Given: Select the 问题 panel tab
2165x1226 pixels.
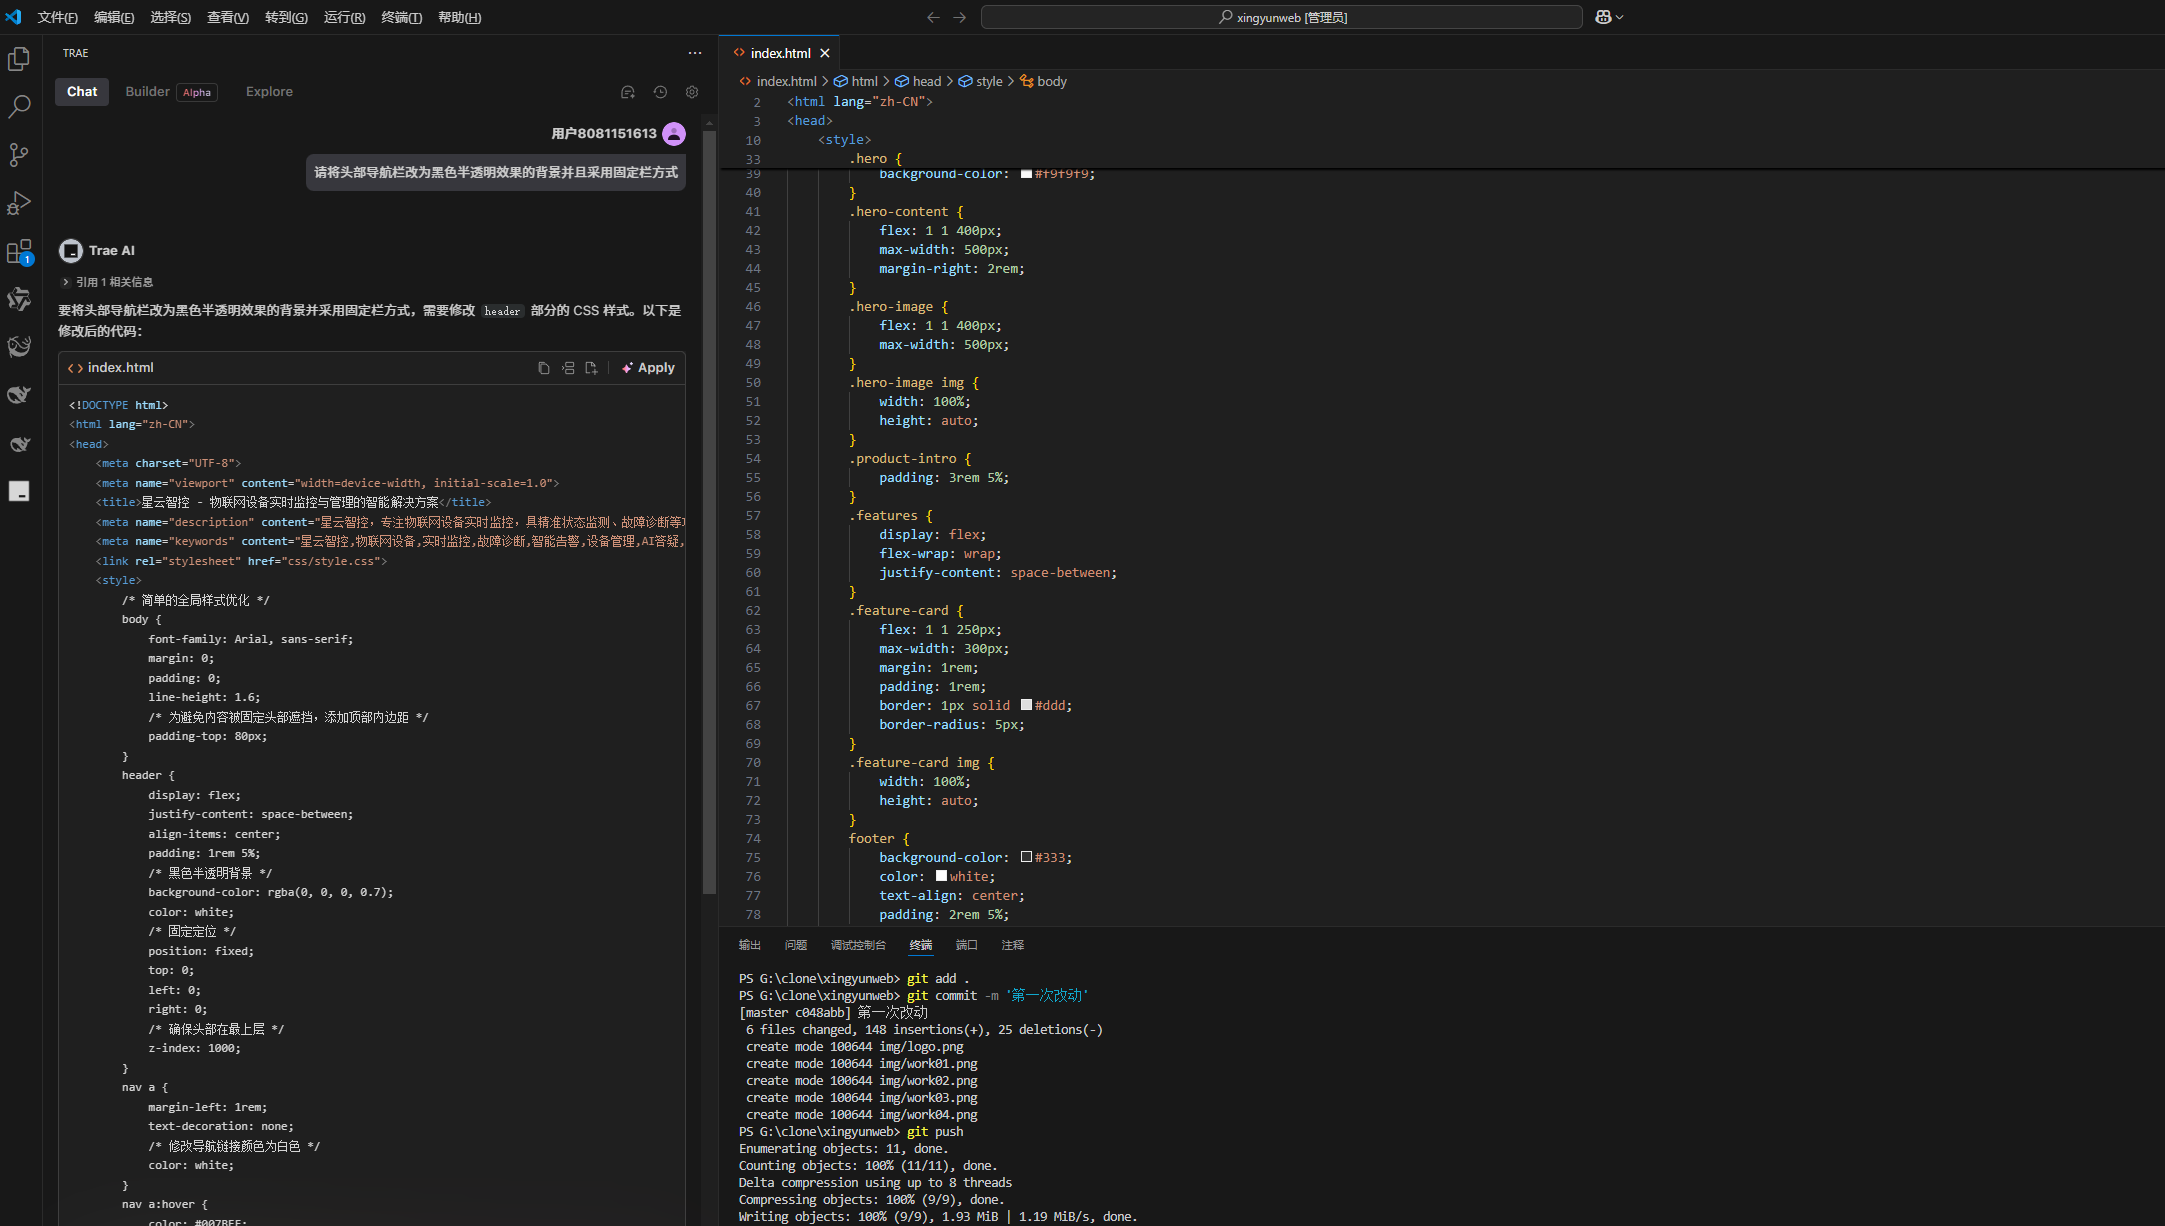Looking at the screenshot, I should (796, 945).
